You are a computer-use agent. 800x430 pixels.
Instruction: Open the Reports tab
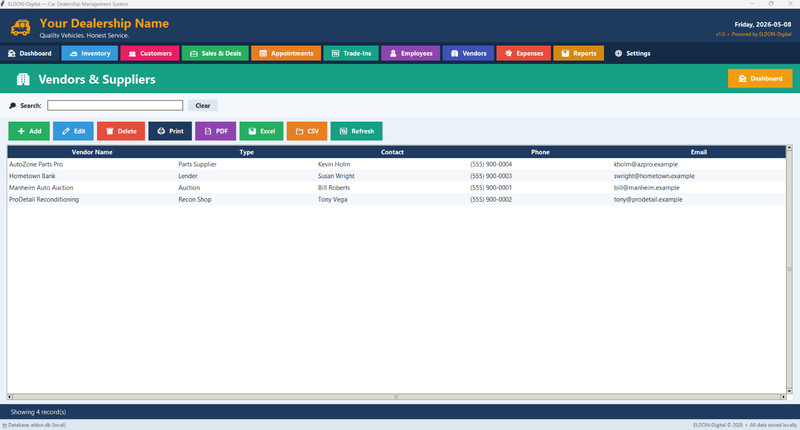tap(579, 54)
